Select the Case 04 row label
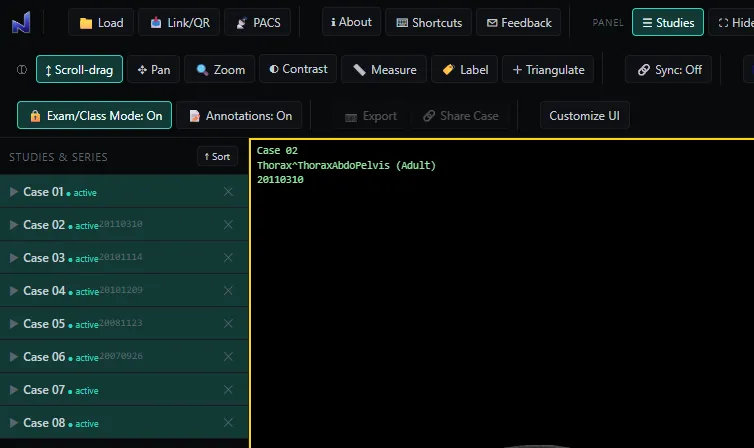This screenshot has height=448, width=754. pyautogui.click(x=44, y=291)
